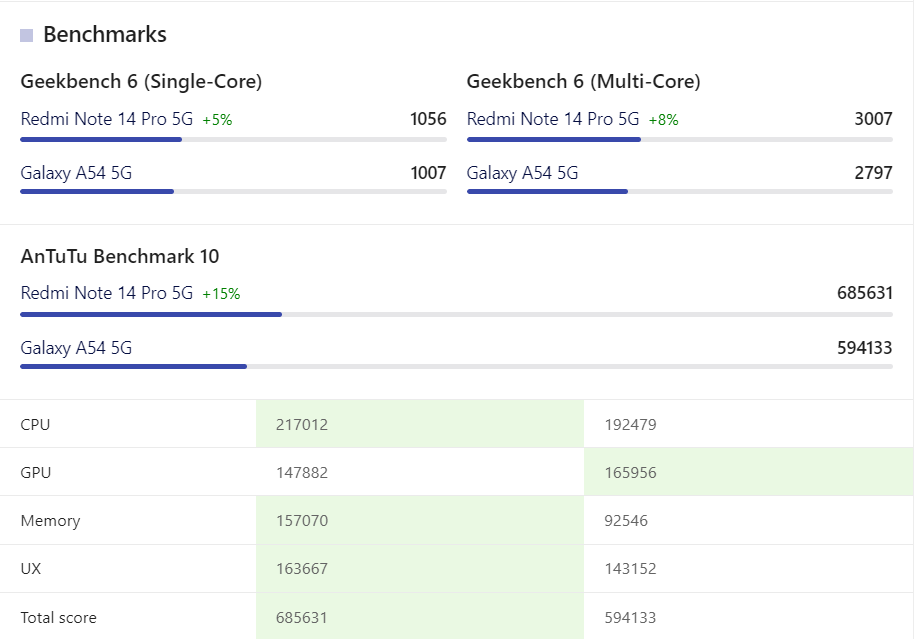
Task: Click the +8% Multi-Core difference label
Action: point(663,120)
